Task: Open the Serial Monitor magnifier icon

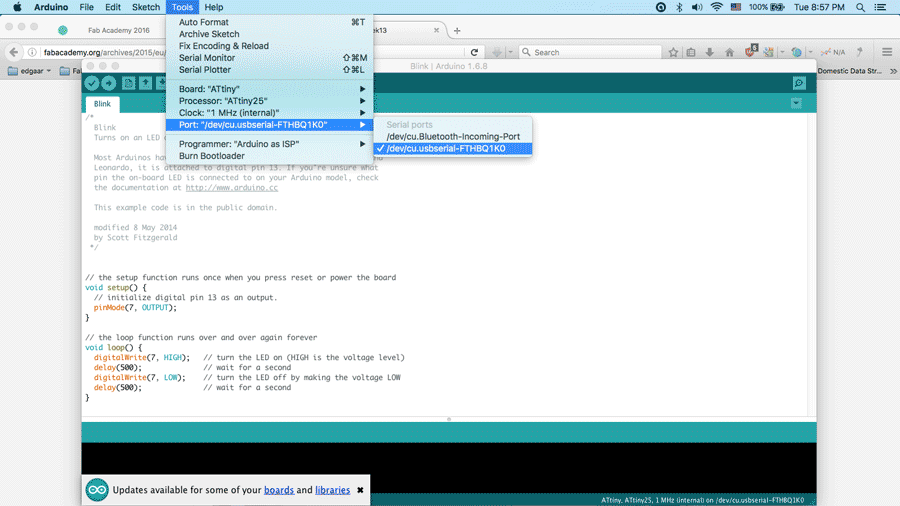Action: (799, 83)
